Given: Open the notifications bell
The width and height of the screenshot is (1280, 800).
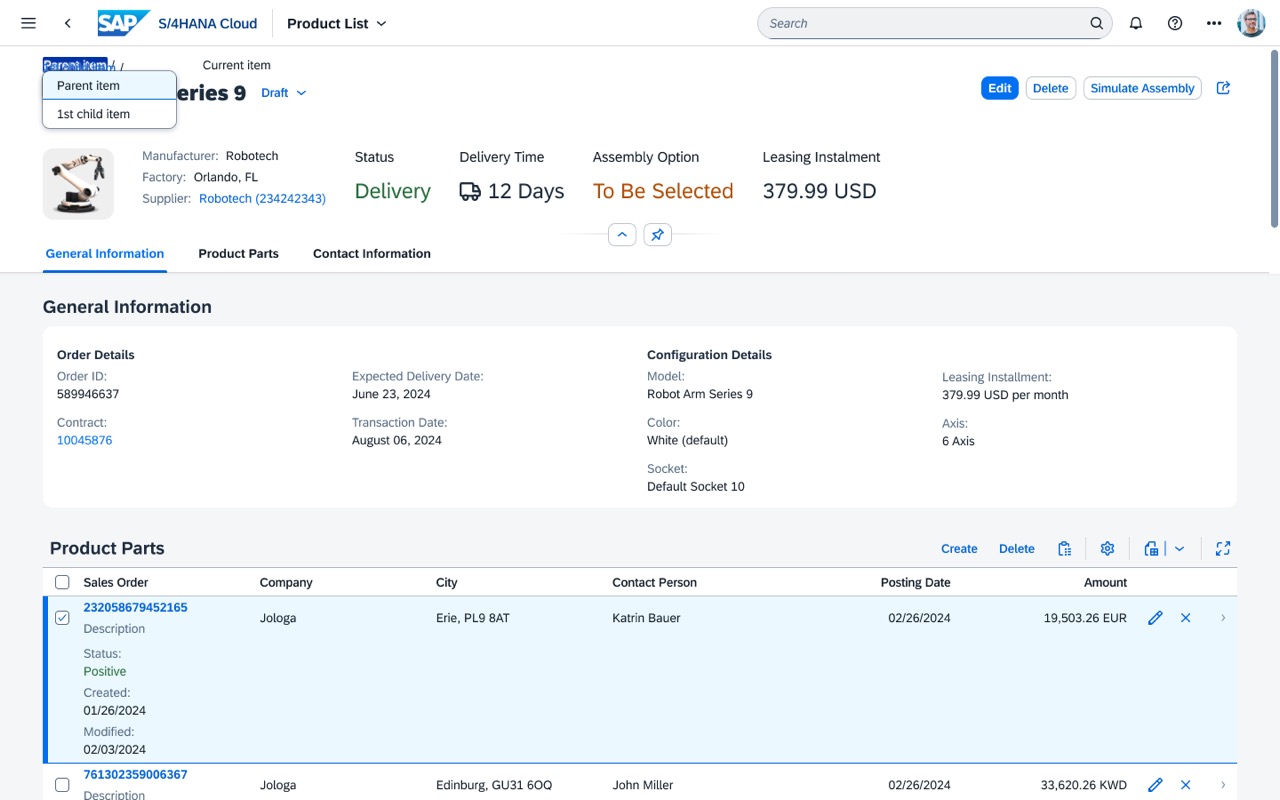Looking at the screenshot, I should [x=1136, y=23].
